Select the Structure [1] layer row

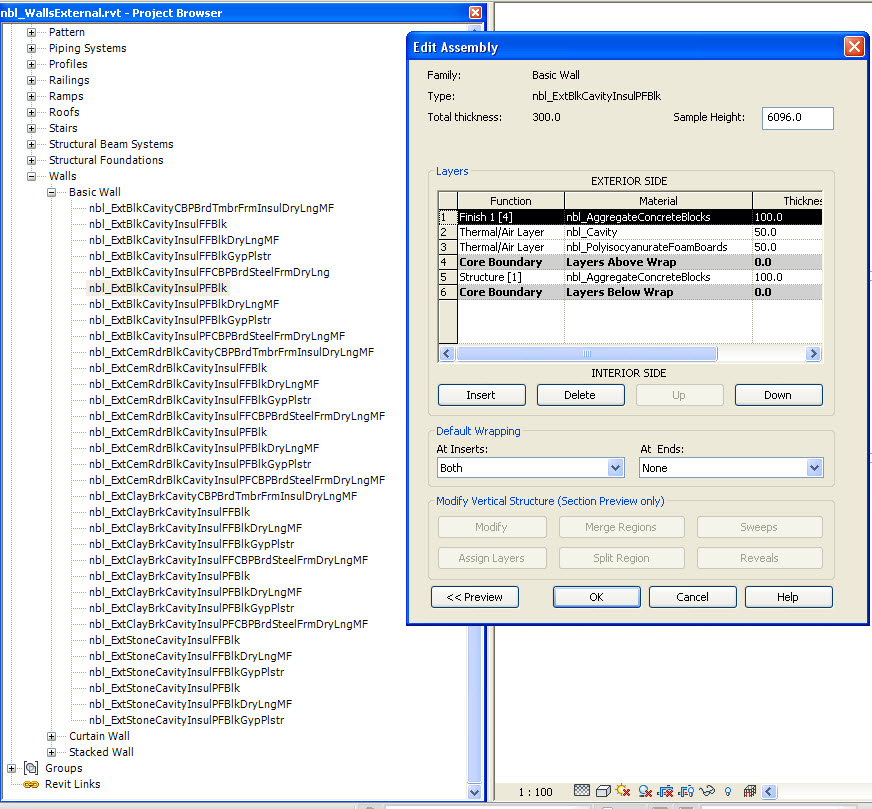(630, 277)
